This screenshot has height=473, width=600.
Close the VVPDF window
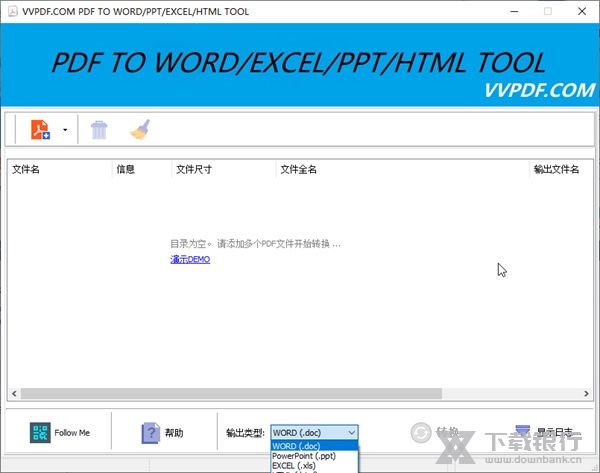[x=582, y=11]
